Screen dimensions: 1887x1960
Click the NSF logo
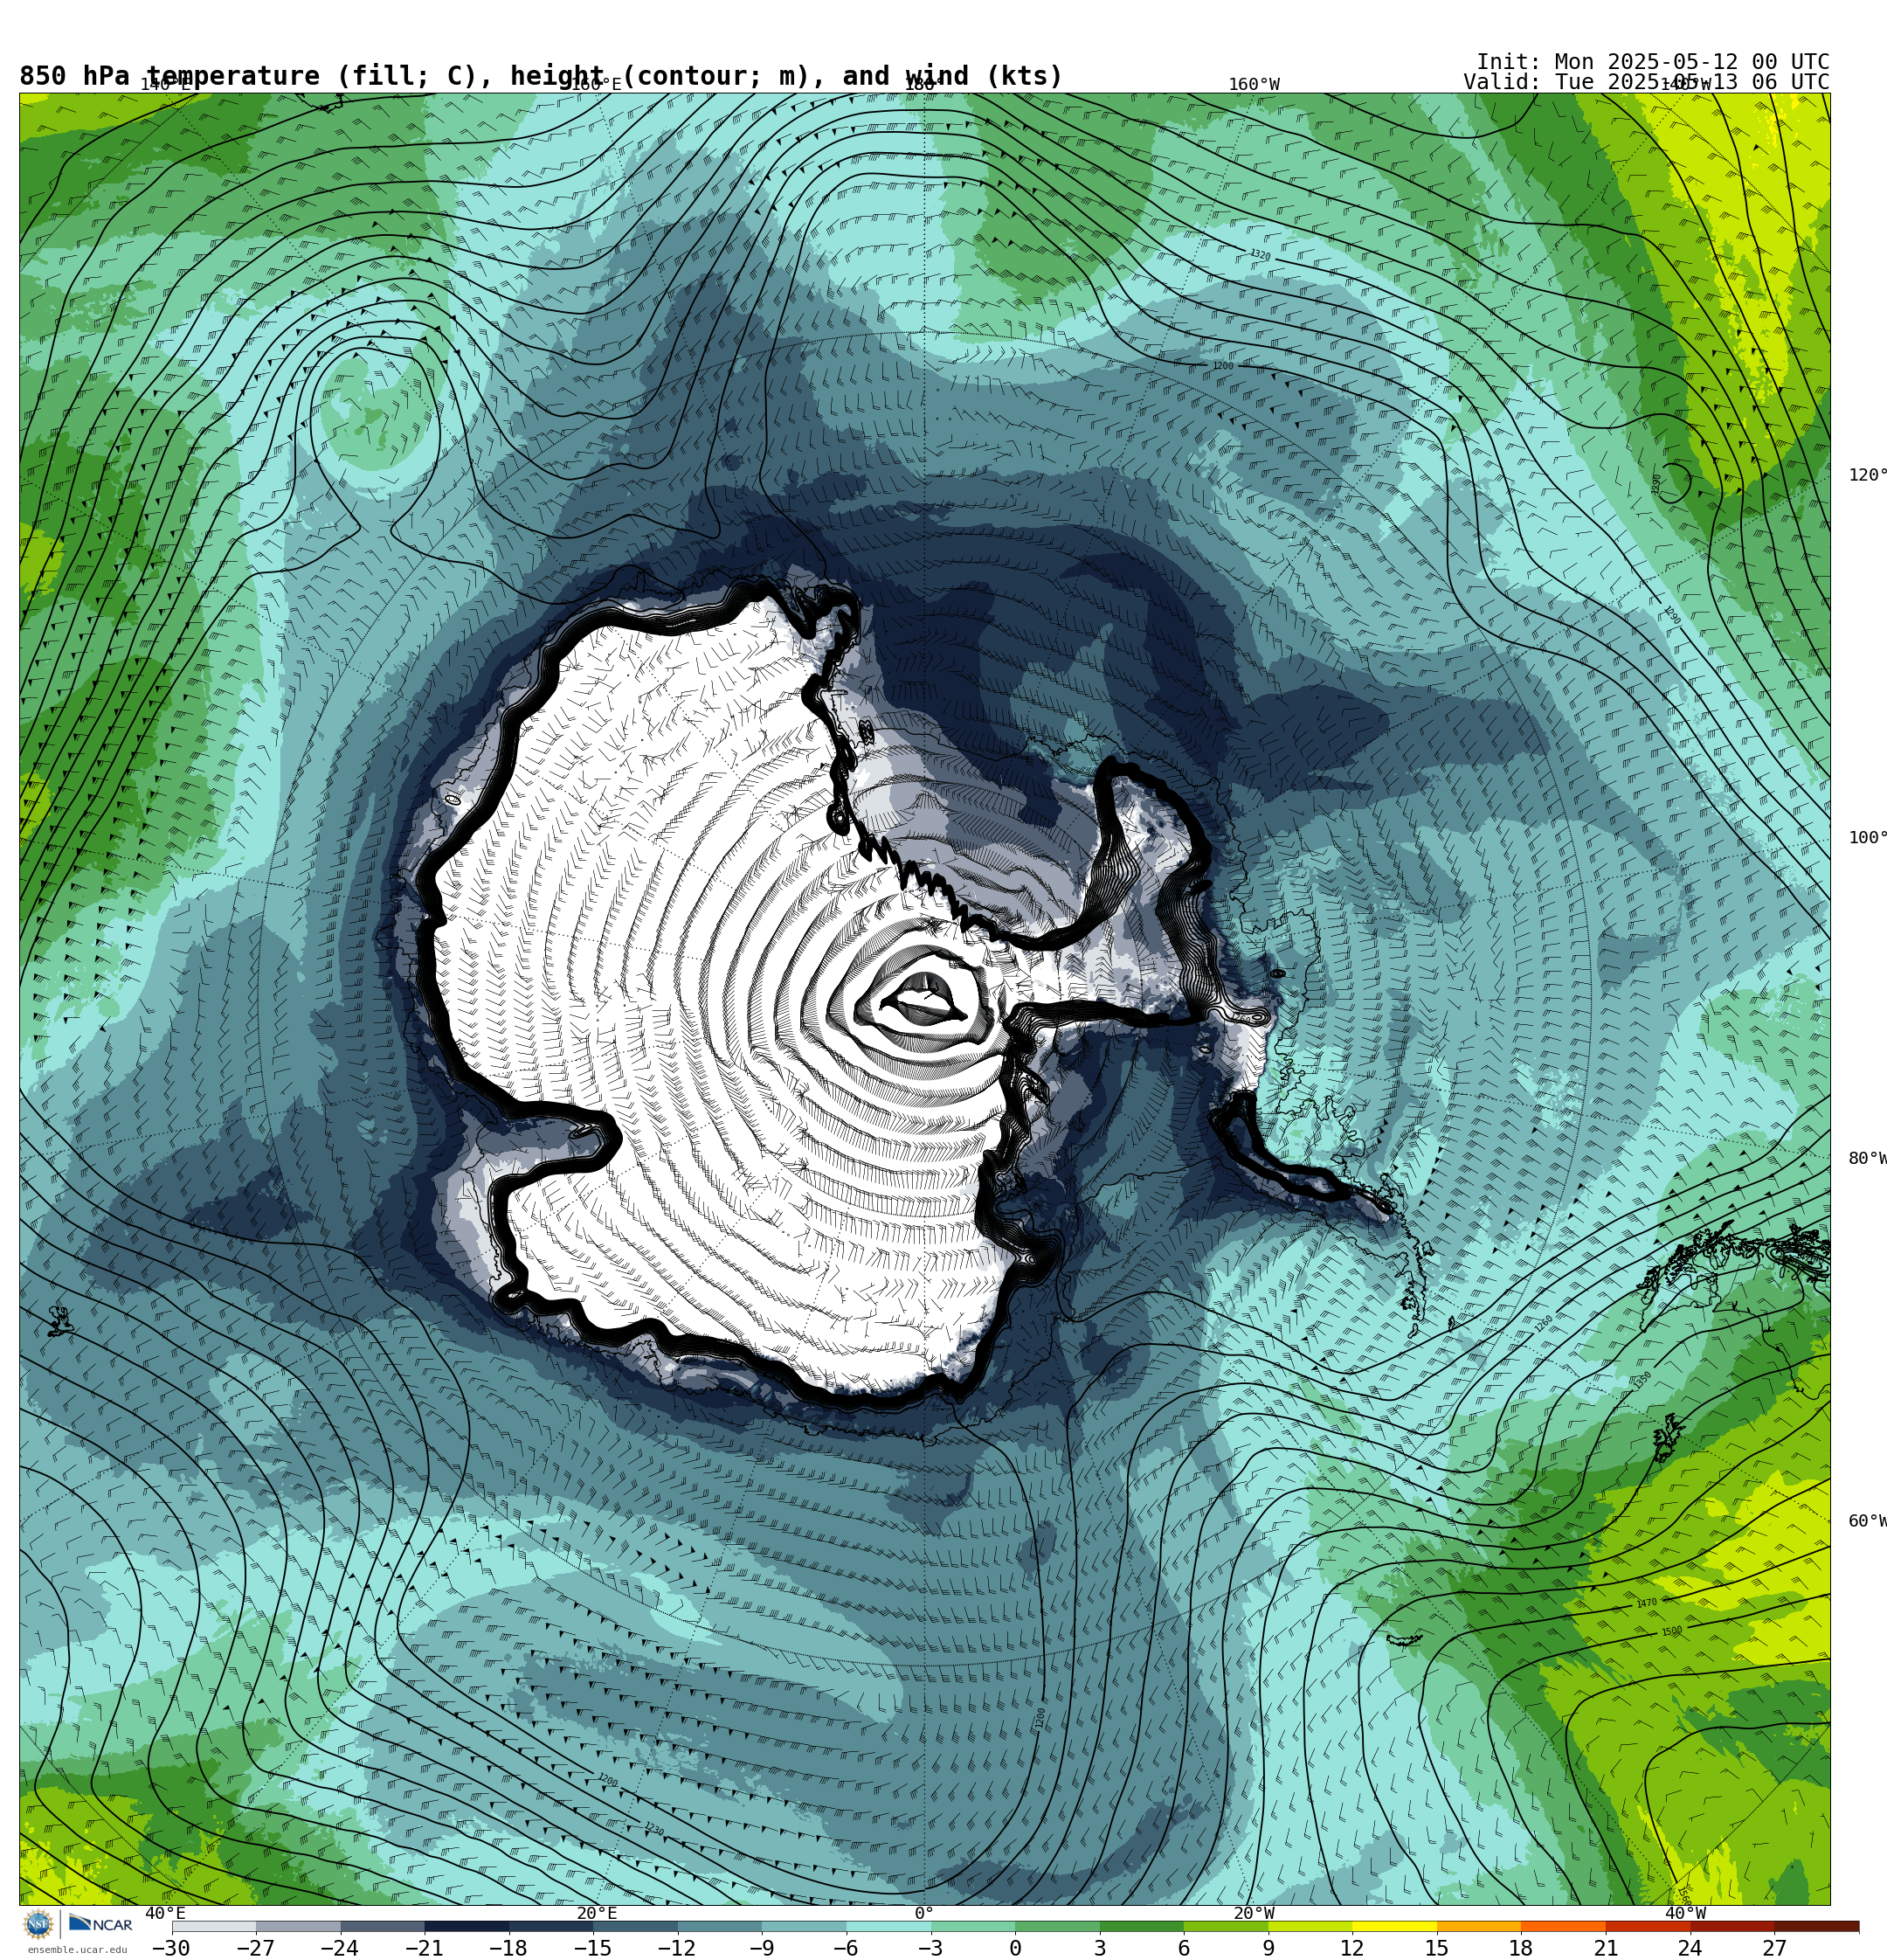tap(38, 1924)
